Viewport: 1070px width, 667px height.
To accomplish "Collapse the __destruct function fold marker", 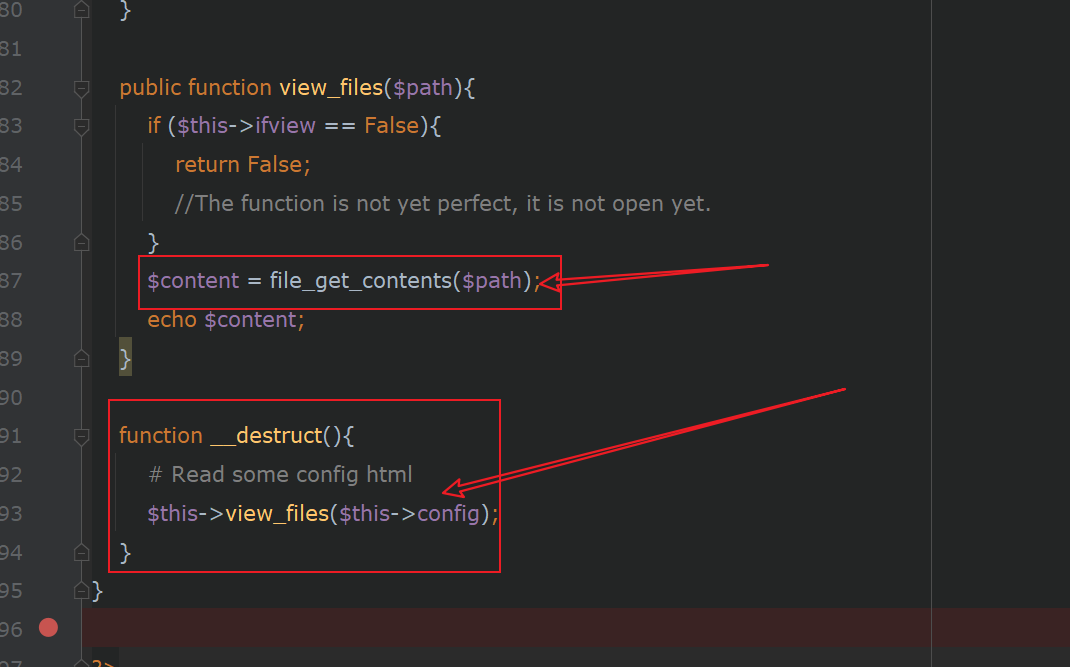I will [x=81, y=437].
